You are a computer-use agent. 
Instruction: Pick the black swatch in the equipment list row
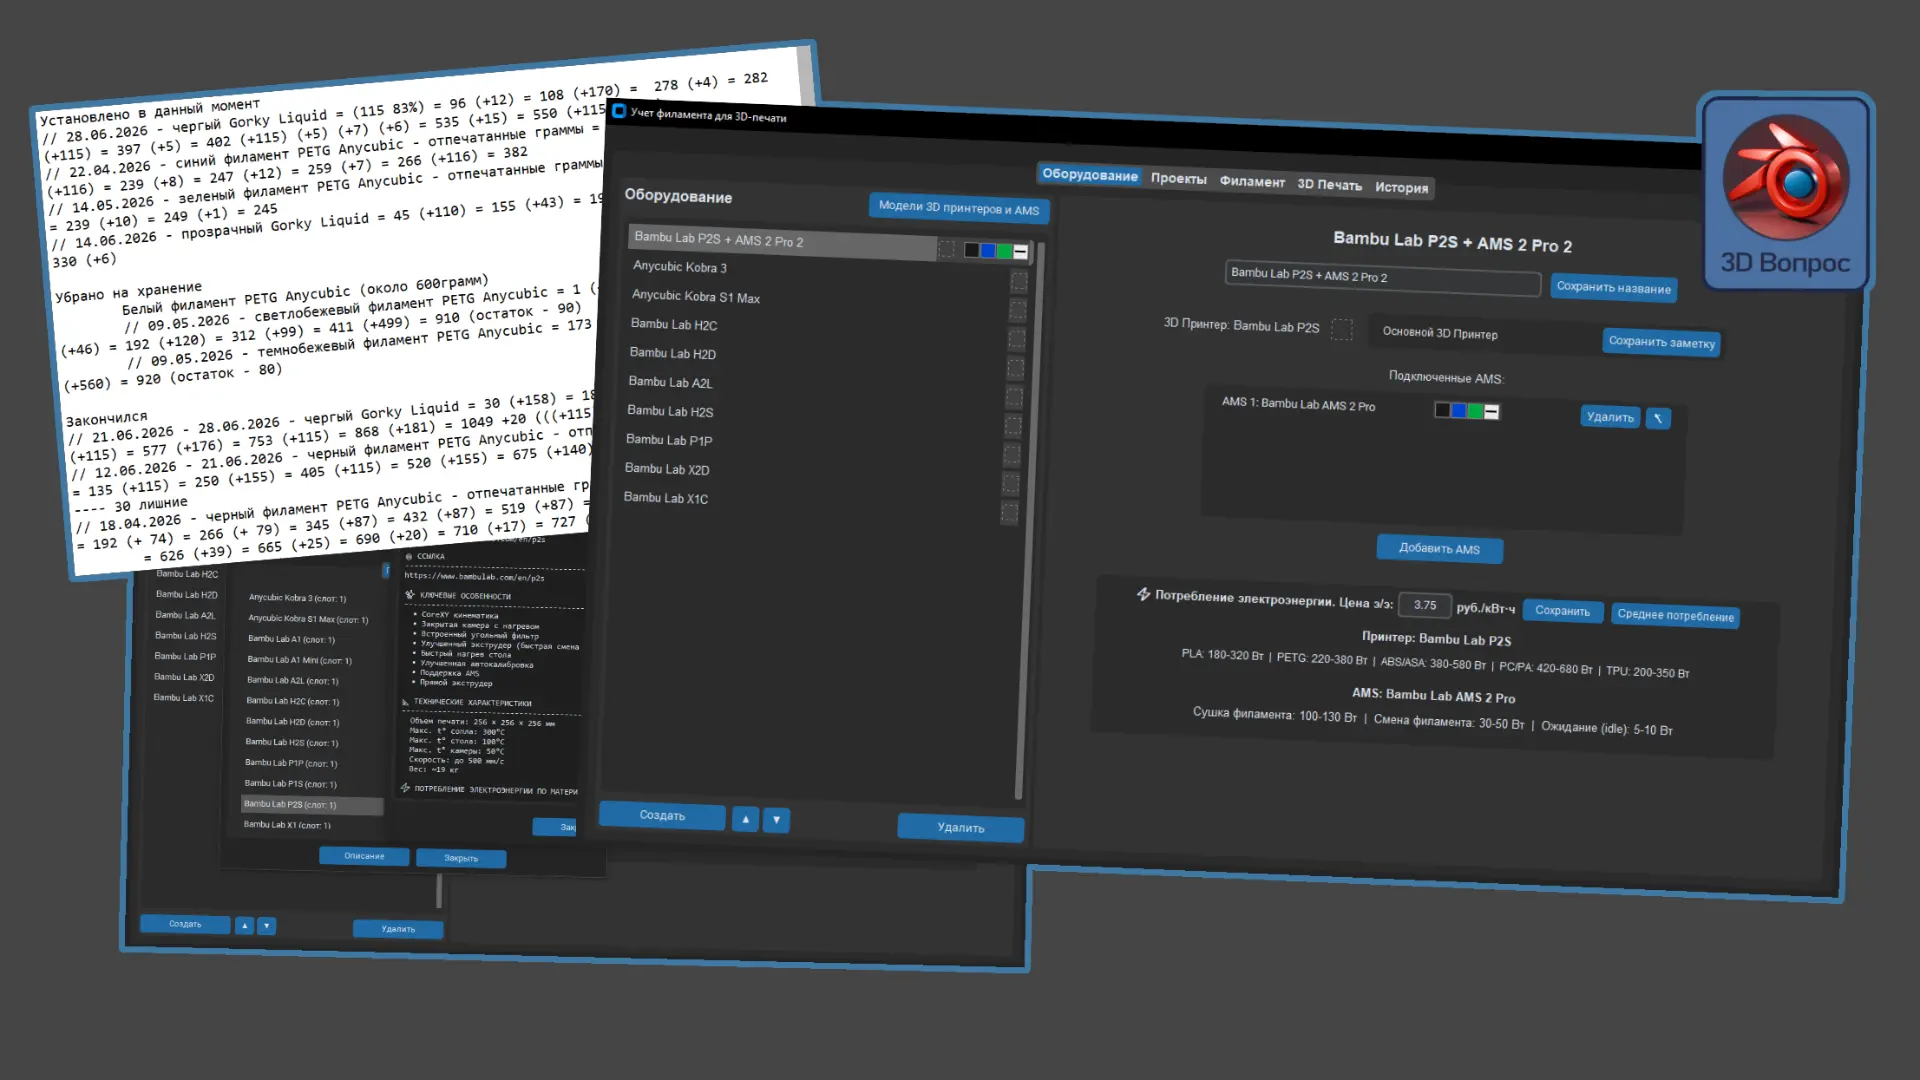coord(971,250)
